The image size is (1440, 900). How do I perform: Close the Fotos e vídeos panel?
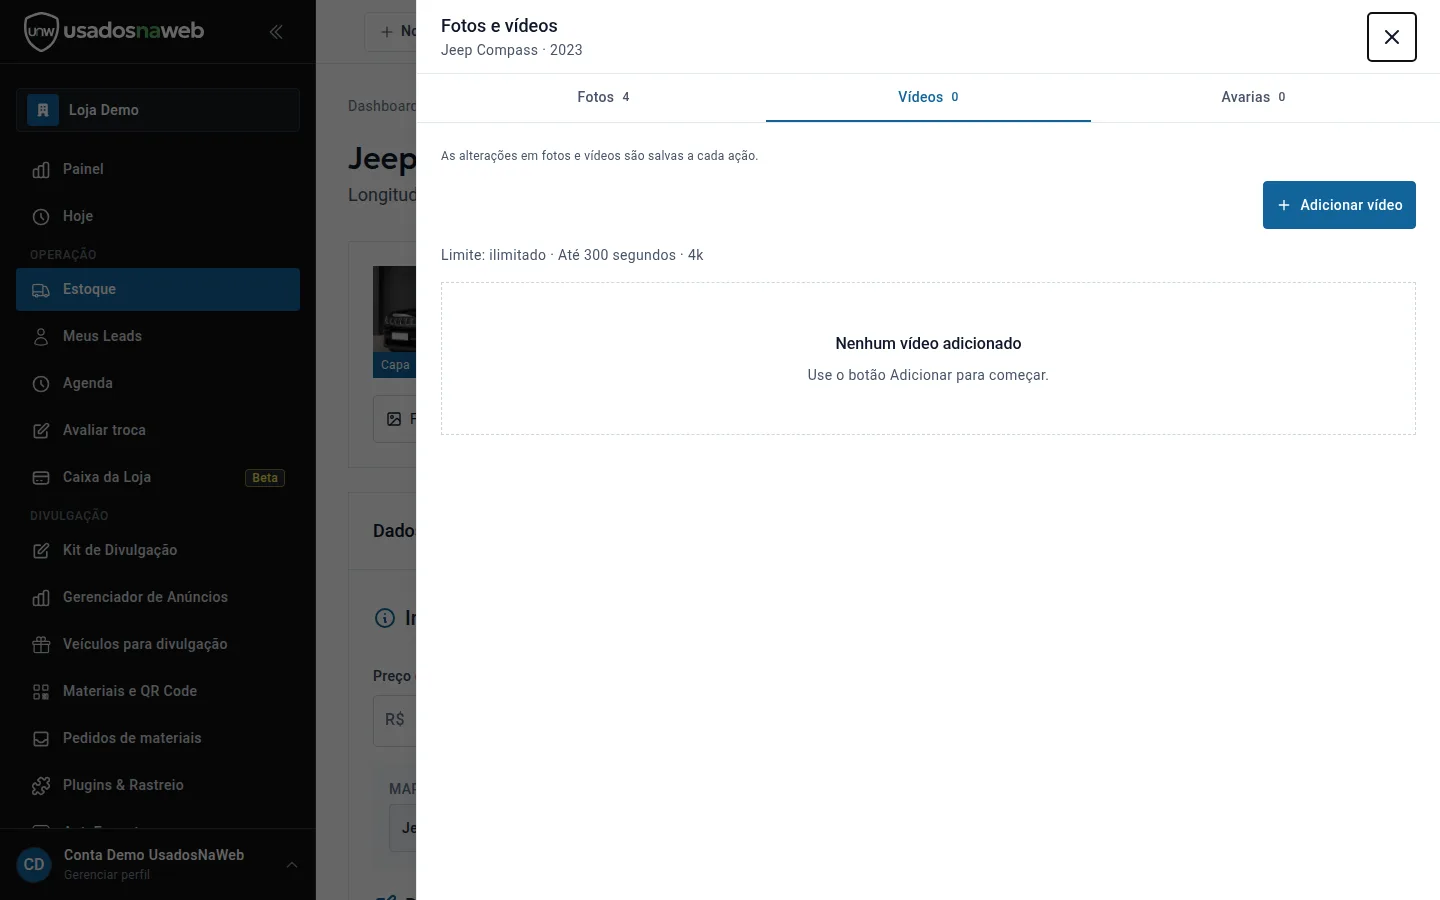tap(1392, 37)
